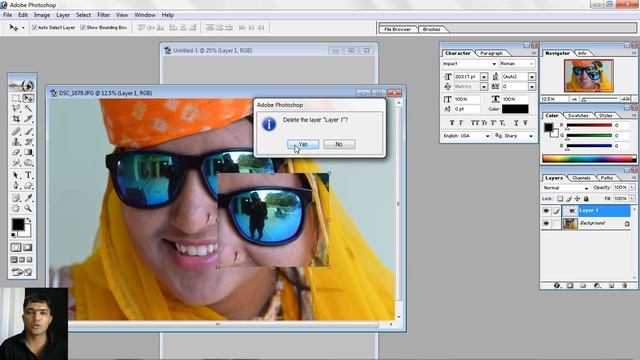Screen dimensions: 640x360
Task: Select the History Brush tool
Action: point(28,142)
